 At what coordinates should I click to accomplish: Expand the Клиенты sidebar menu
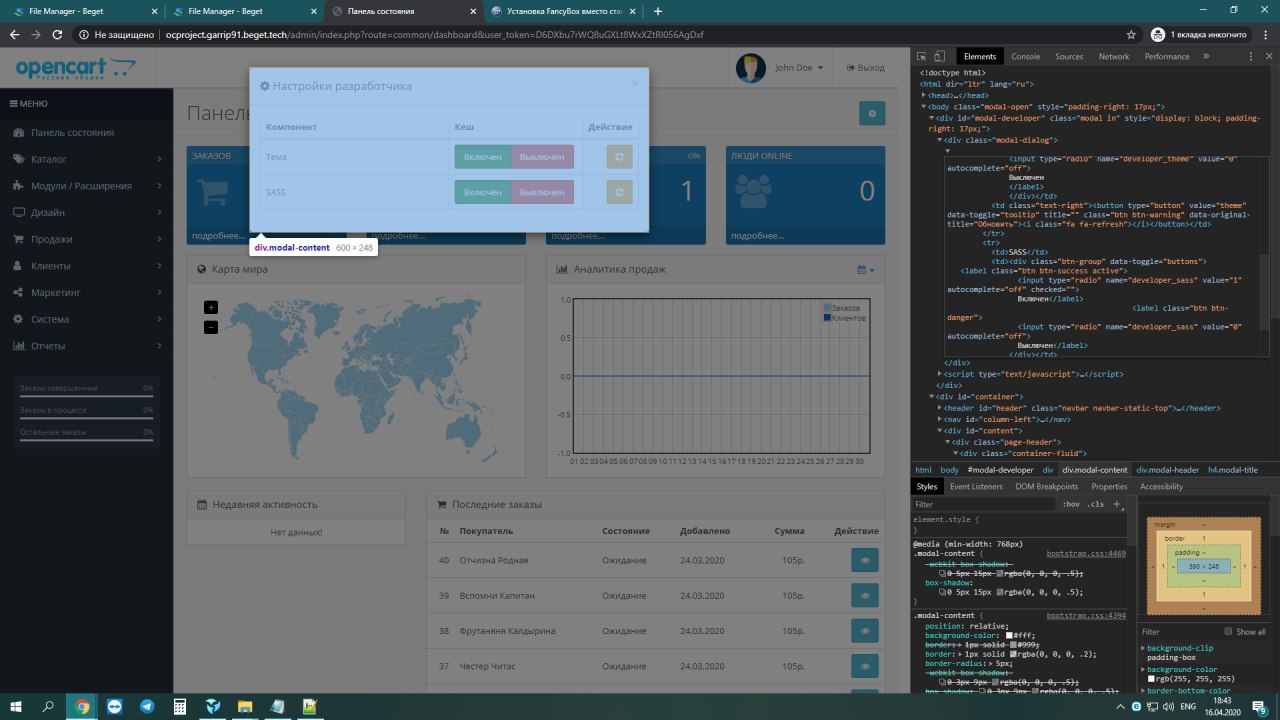click(x=86, y=266)
